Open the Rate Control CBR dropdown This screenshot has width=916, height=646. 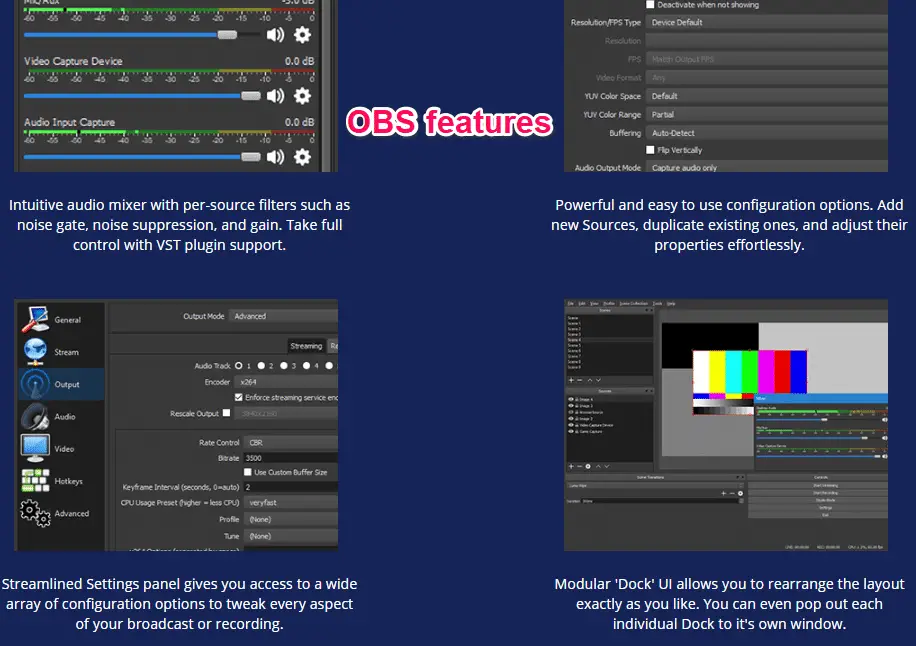[x=291, y=442]
